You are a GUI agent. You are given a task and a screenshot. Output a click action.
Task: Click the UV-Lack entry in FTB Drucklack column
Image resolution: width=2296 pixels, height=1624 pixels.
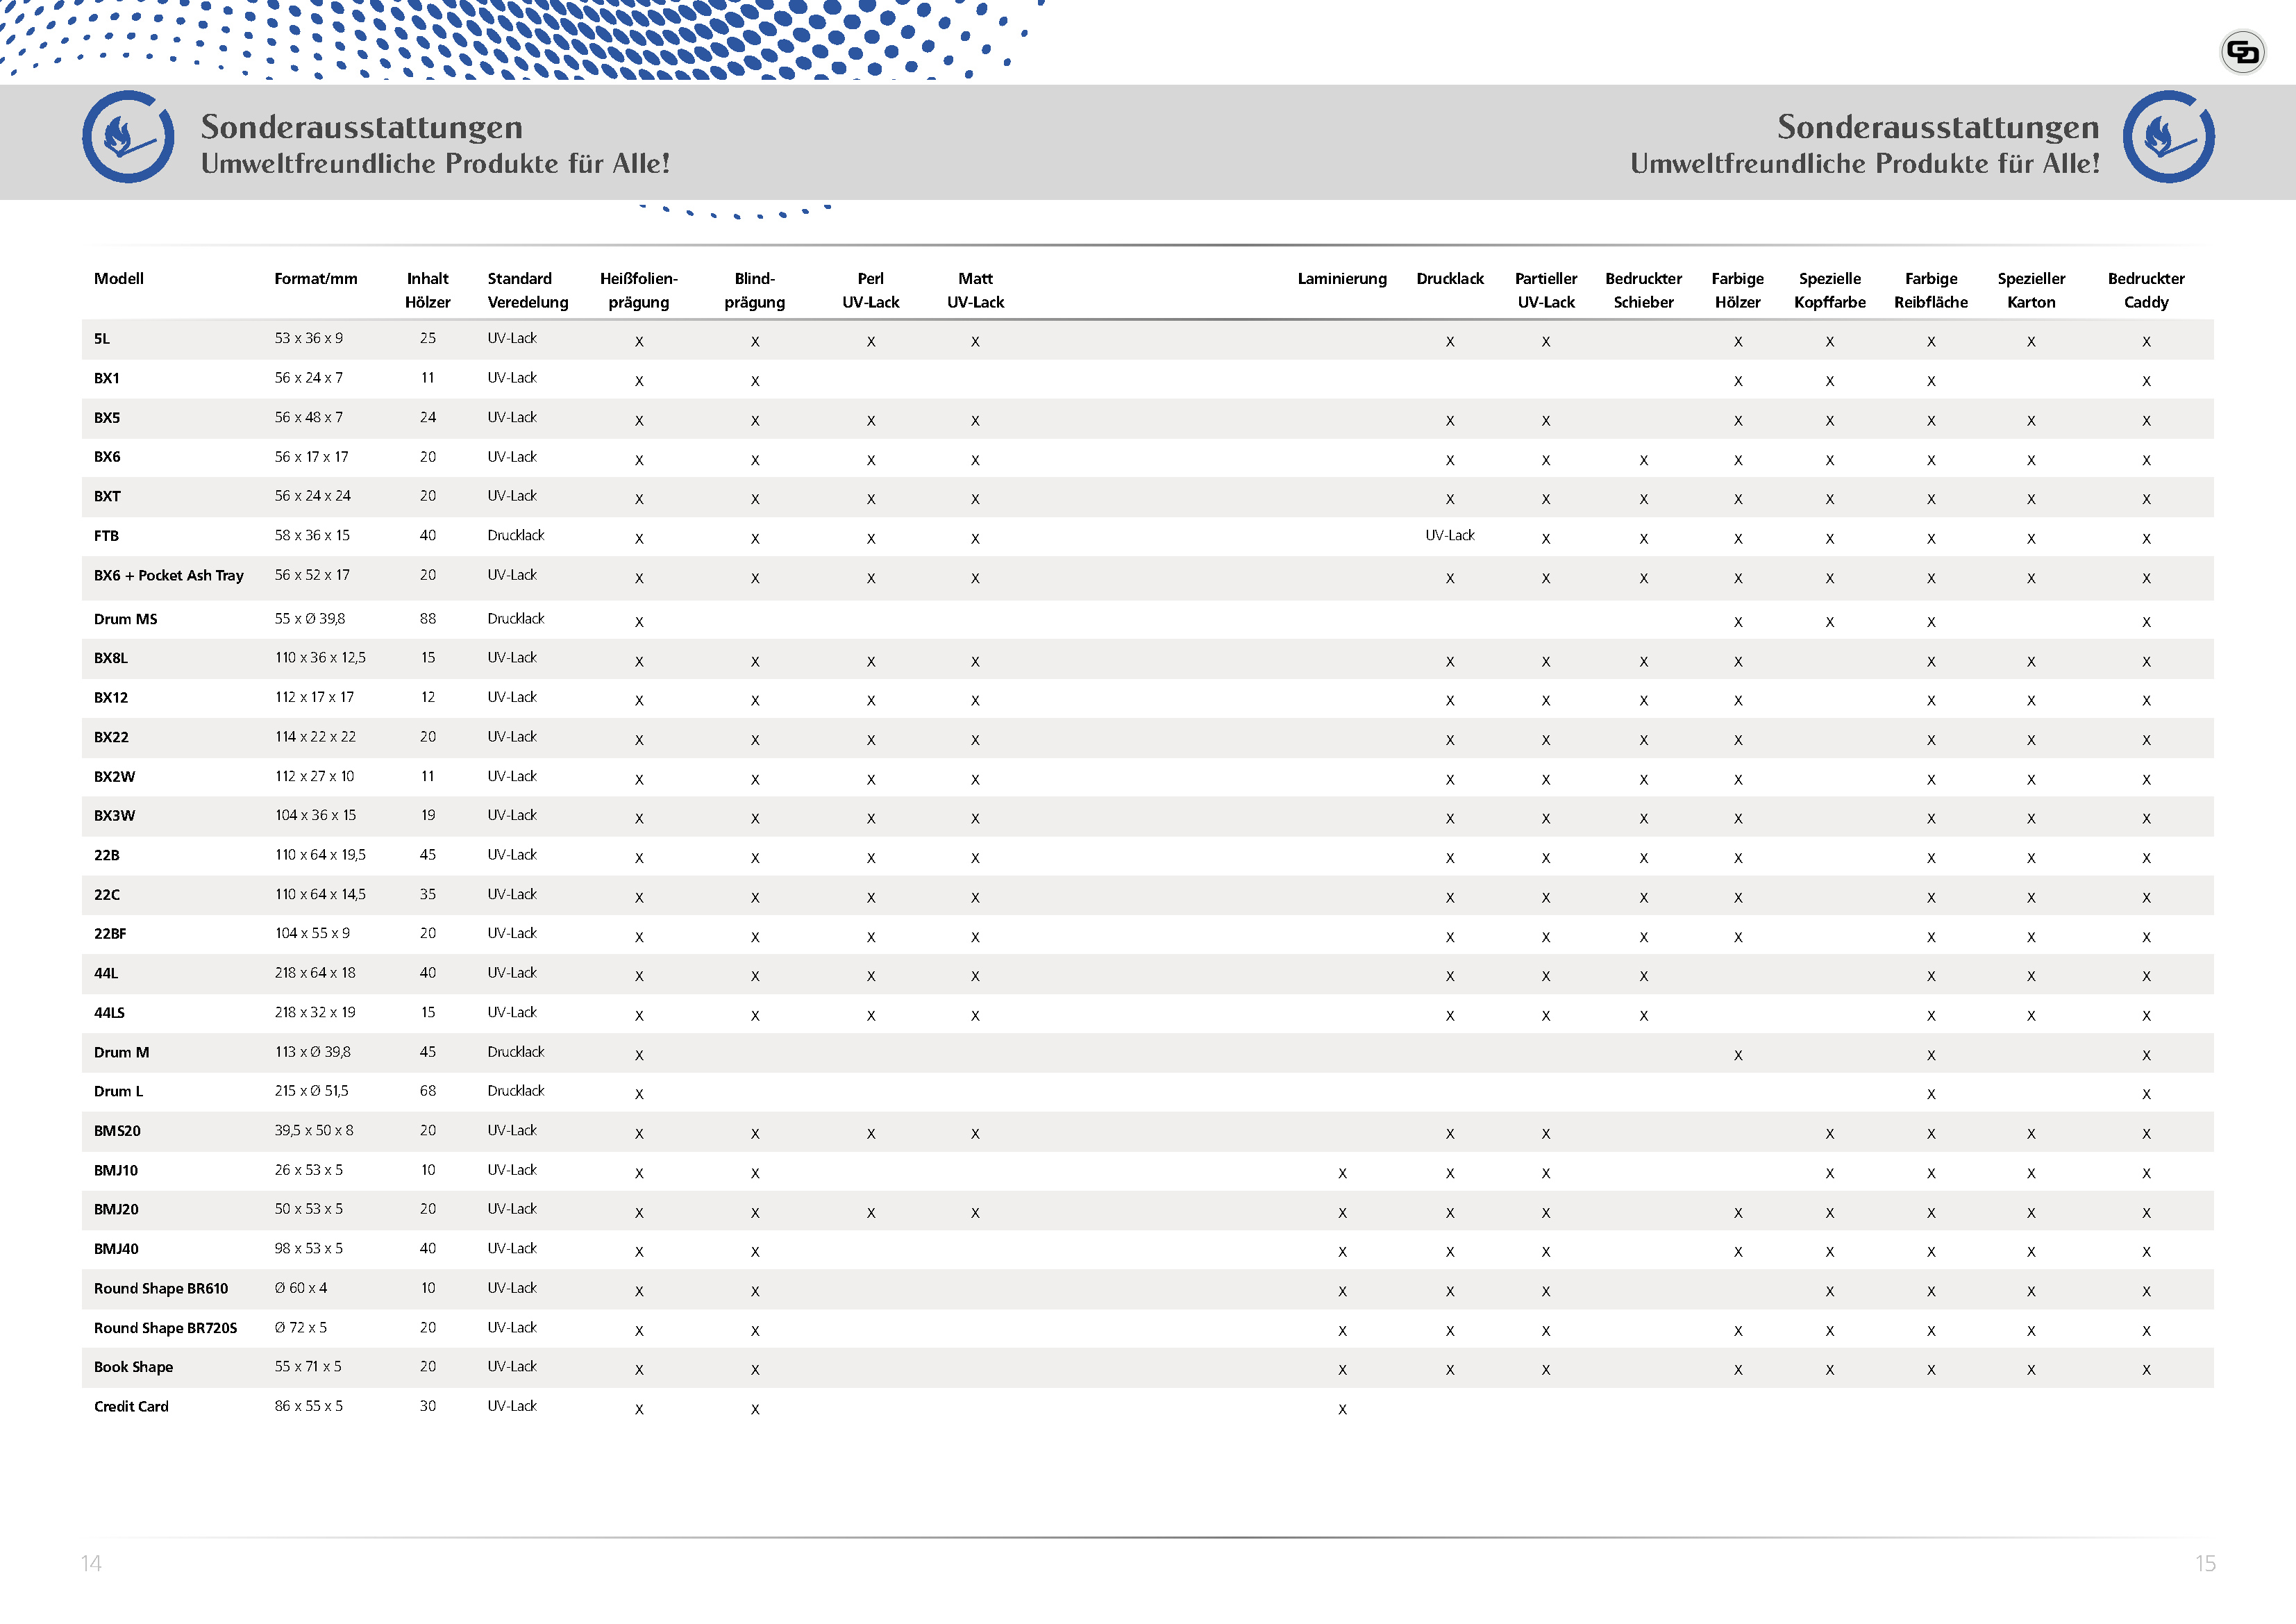point(1450,536)
